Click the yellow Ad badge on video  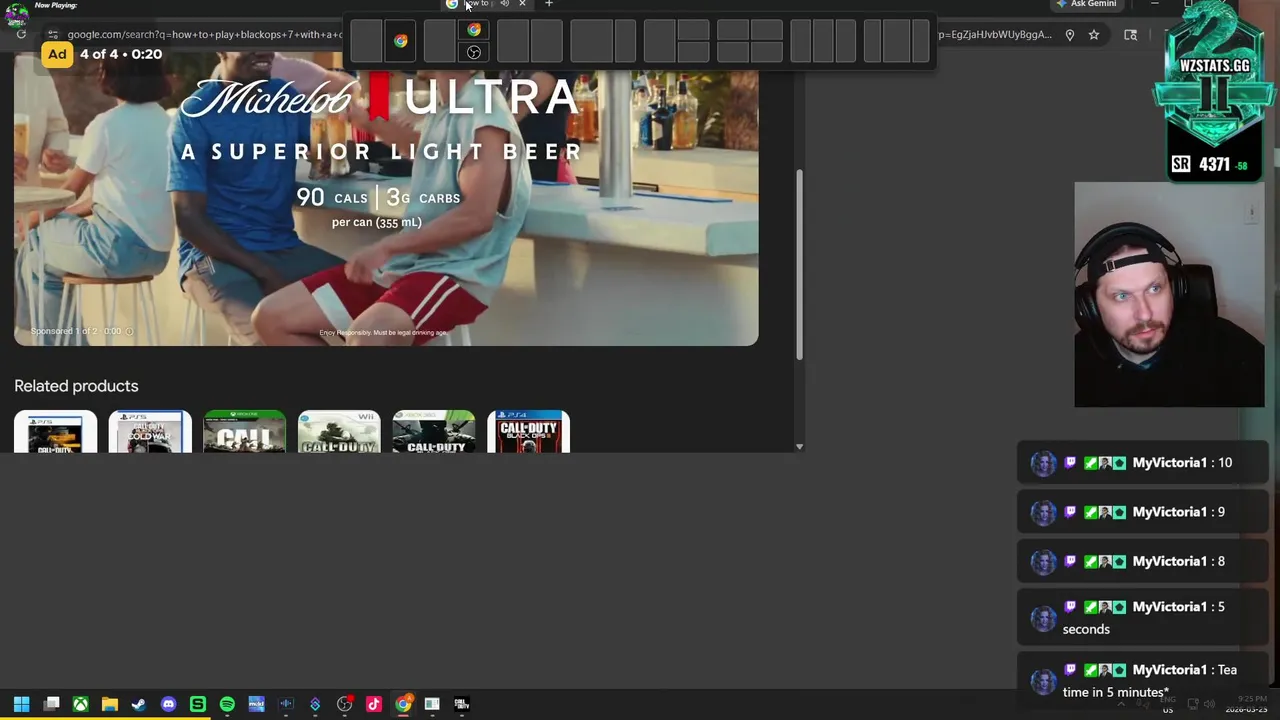tap(57, 54)
